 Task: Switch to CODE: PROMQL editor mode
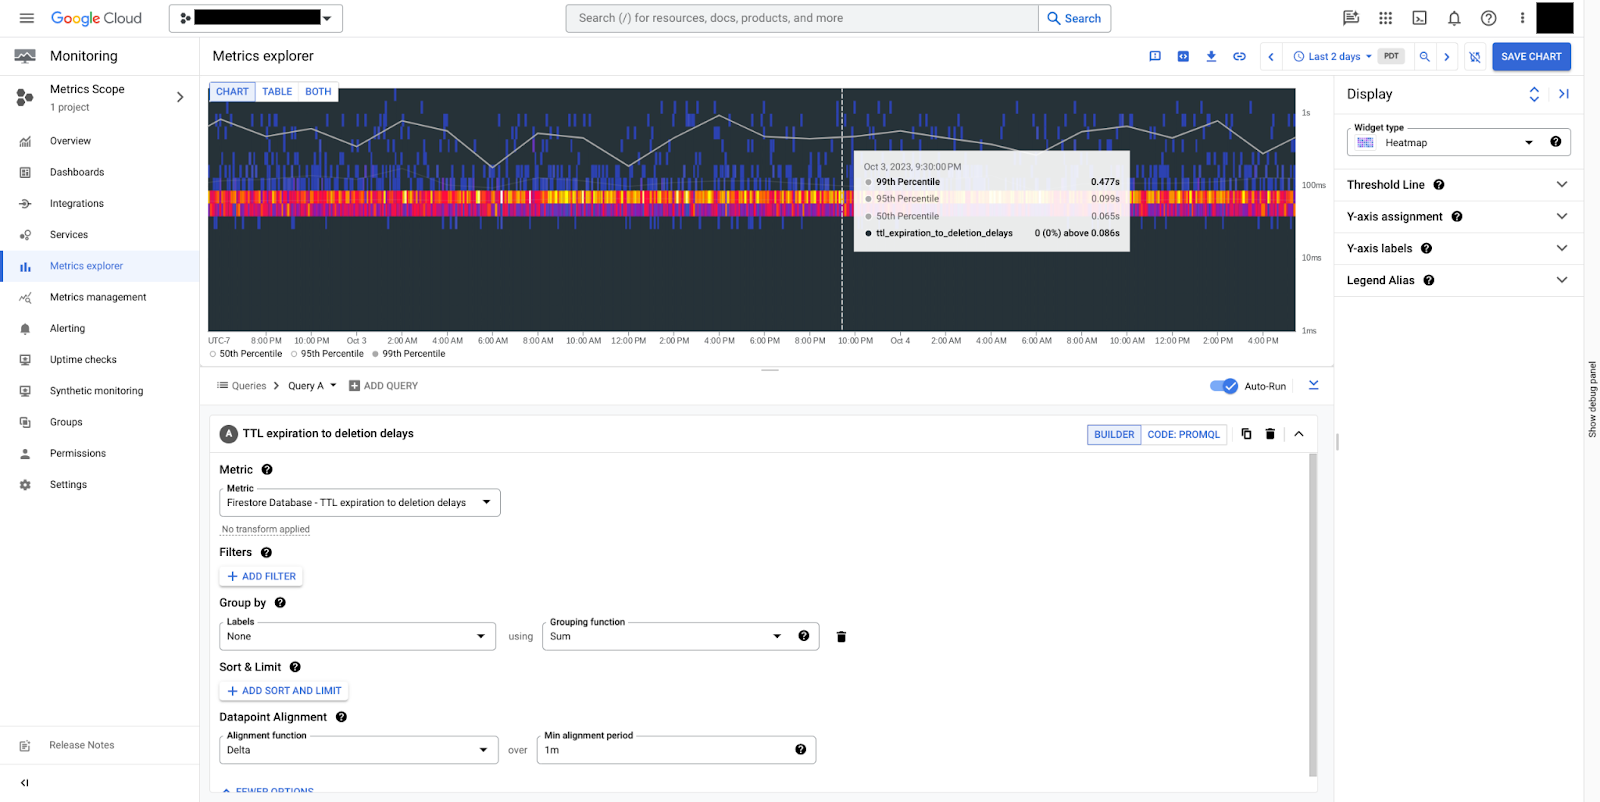pyautogui.click(x=1183, y=435)
